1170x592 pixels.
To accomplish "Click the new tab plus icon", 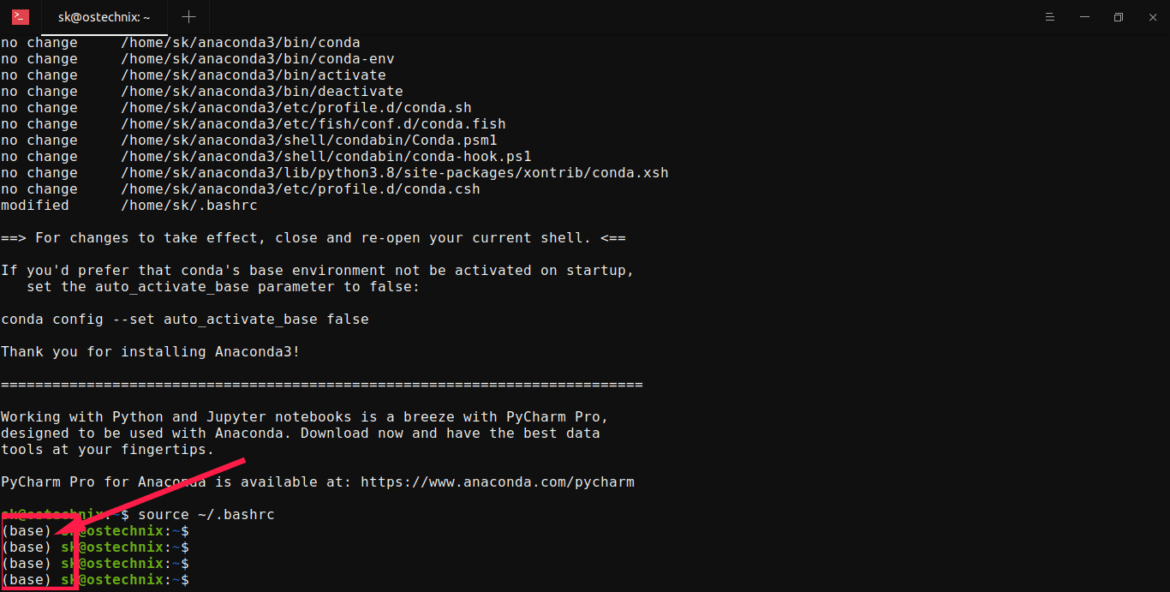I will (x=188, y=16).
